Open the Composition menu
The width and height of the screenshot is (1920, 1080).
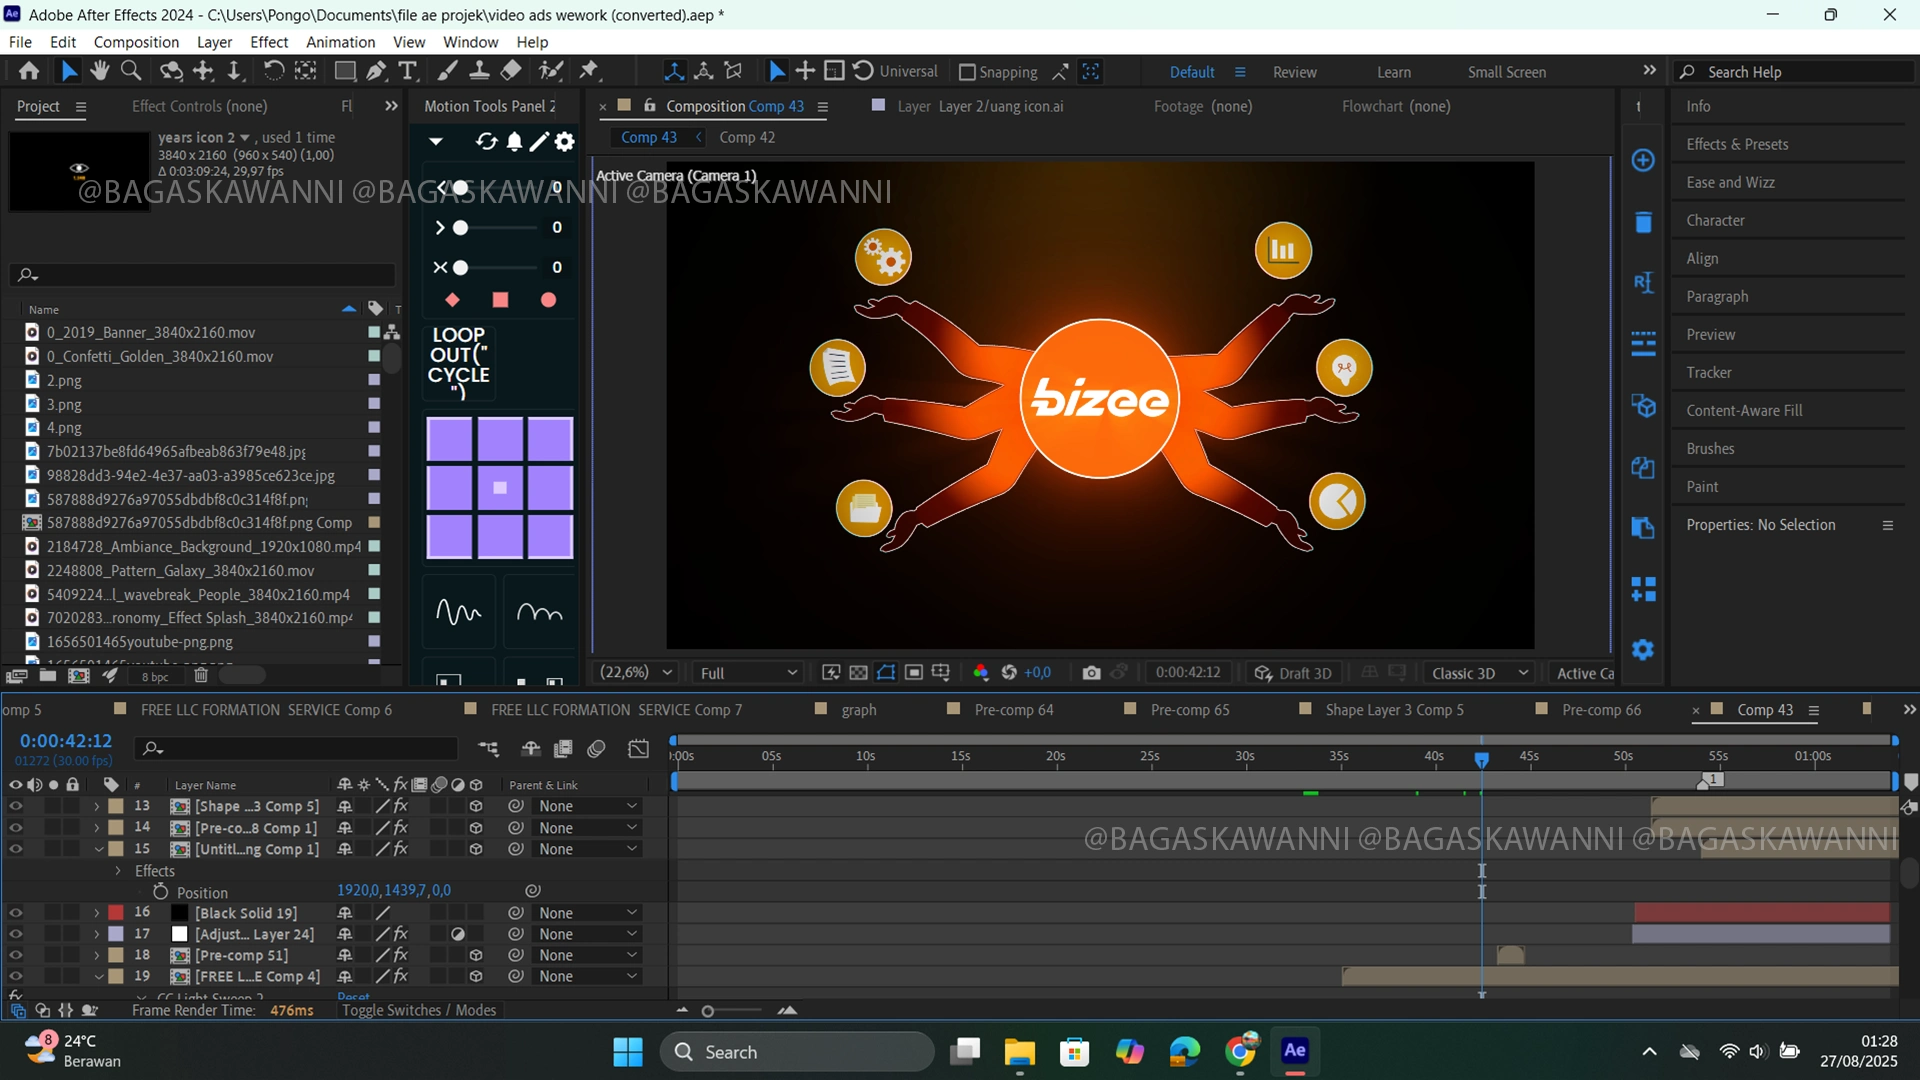136,42
